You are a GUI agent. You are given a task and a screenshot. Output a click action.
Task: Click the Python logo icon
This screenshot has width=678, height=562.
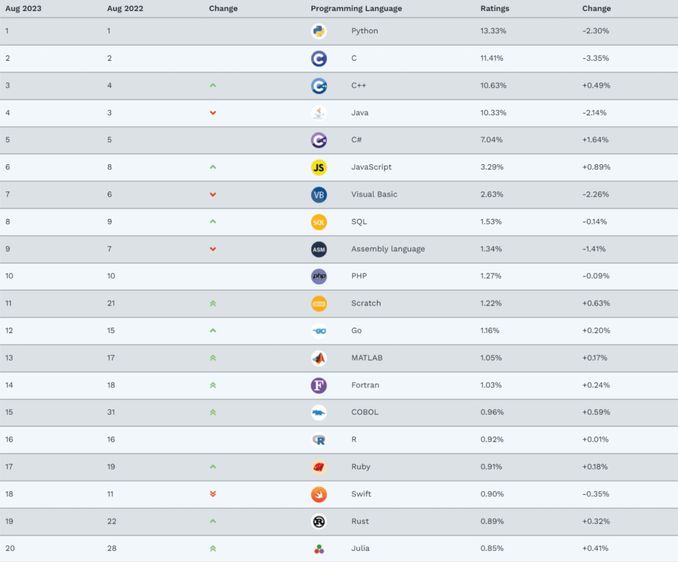click(319, 31)
